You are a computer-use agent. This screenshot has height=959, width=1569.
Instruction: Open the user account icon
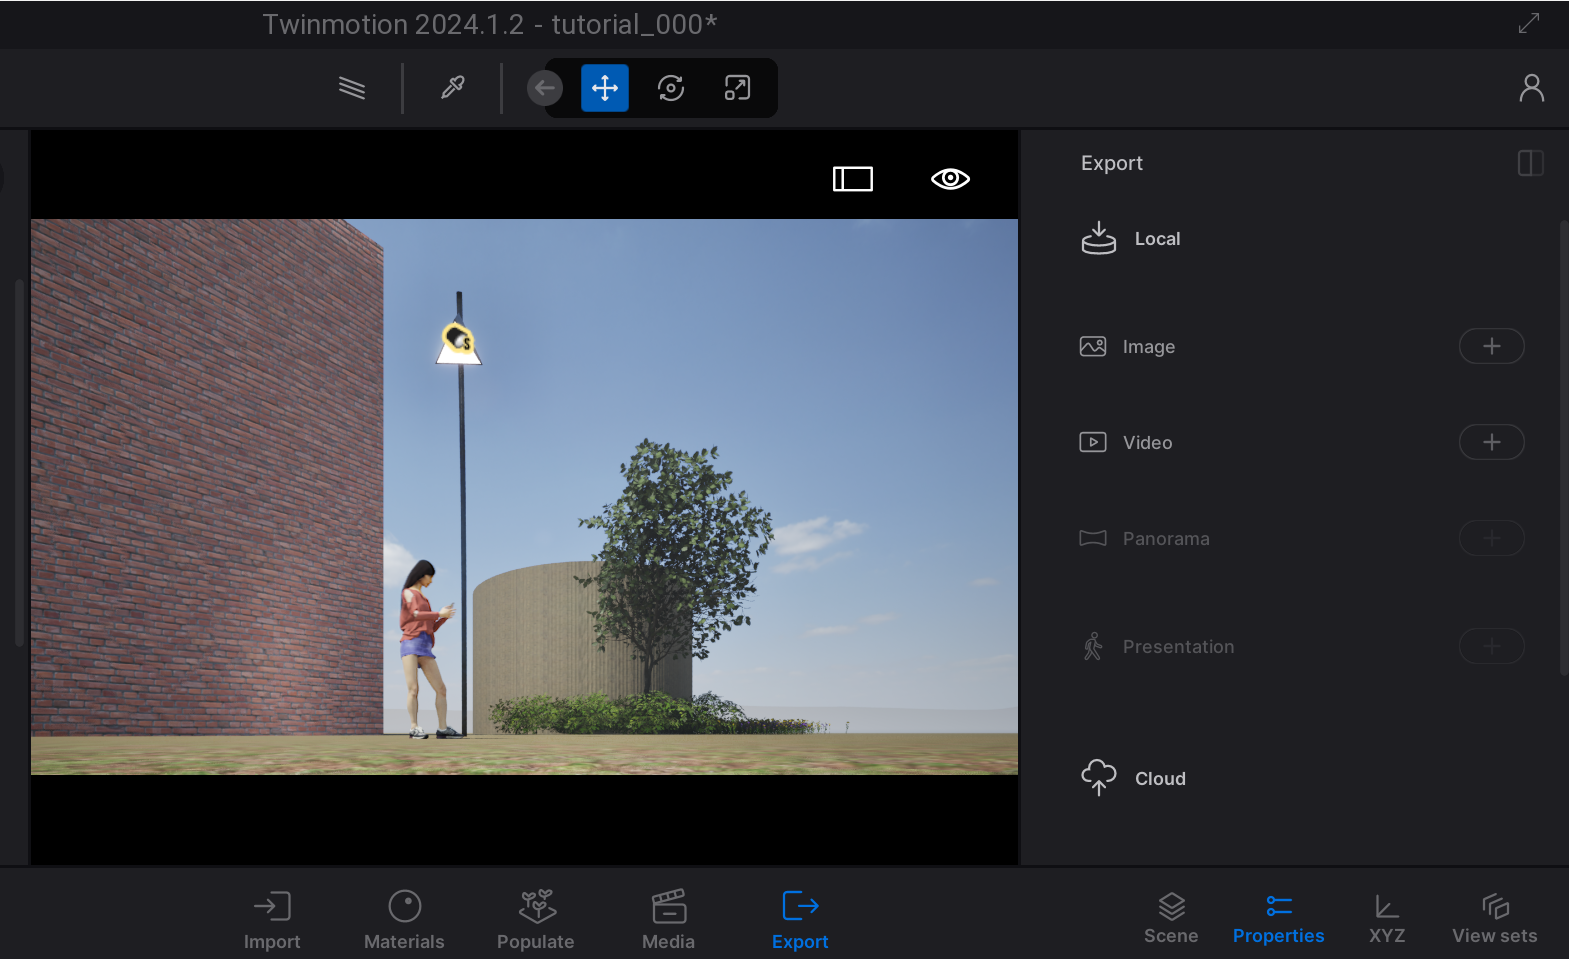[1531, 88]
